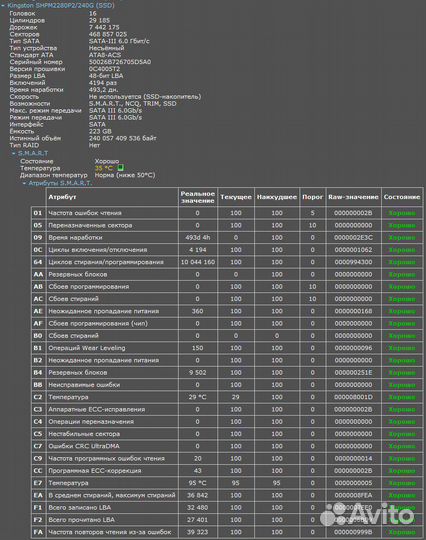Select row F2 Всего прочитано LBA
The image size is (426, 540).
227,520
